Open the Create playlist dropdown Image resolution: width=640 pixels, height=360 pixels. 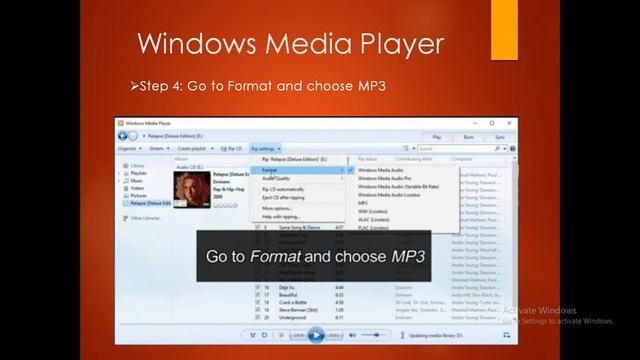coord(195,149)
